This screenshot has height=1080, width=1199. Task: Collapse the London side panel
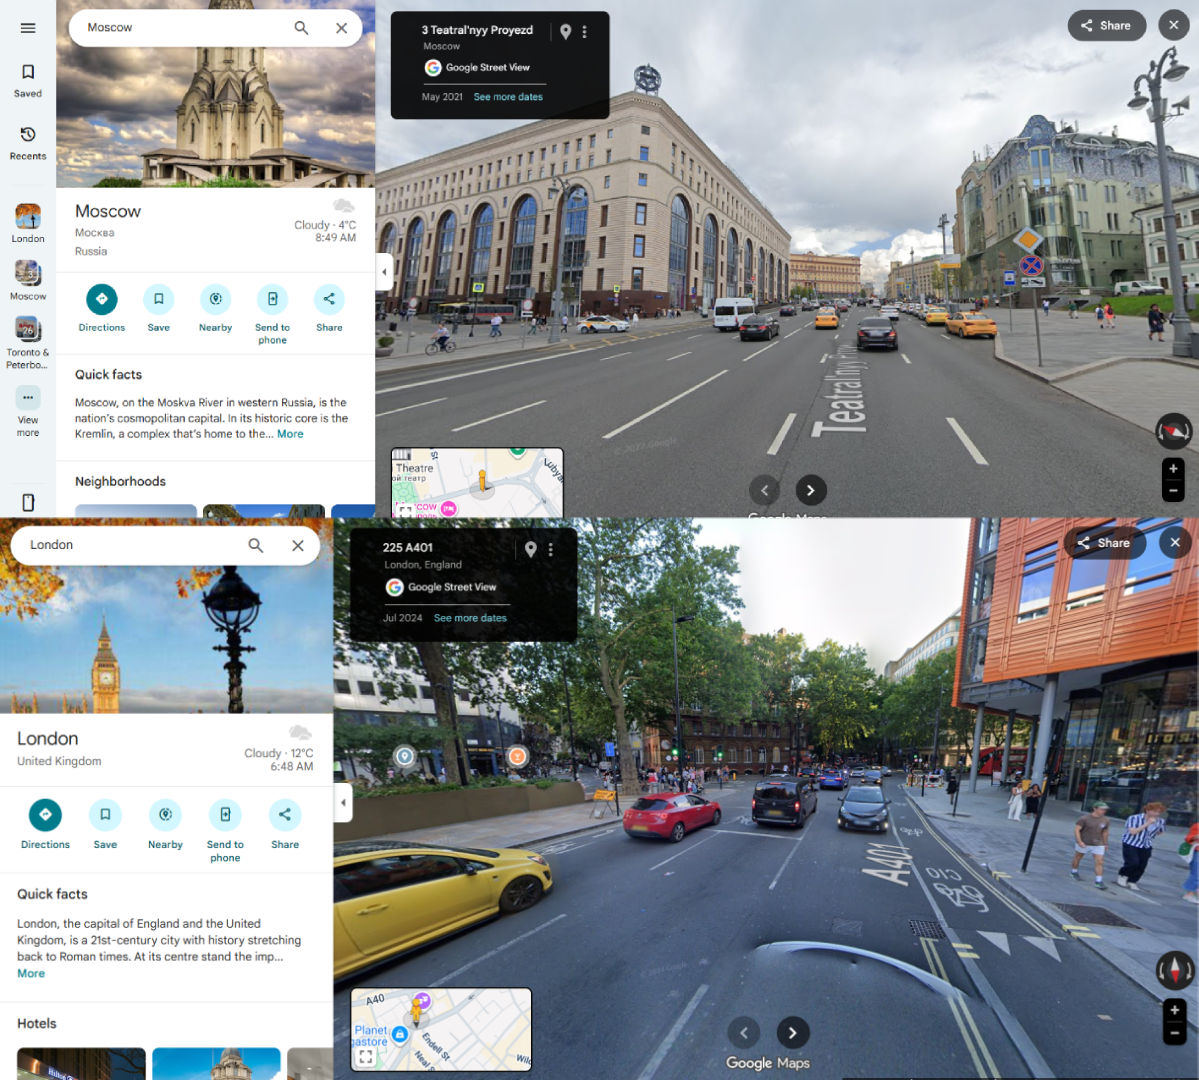pyautogui.click(x=343, y=802)
